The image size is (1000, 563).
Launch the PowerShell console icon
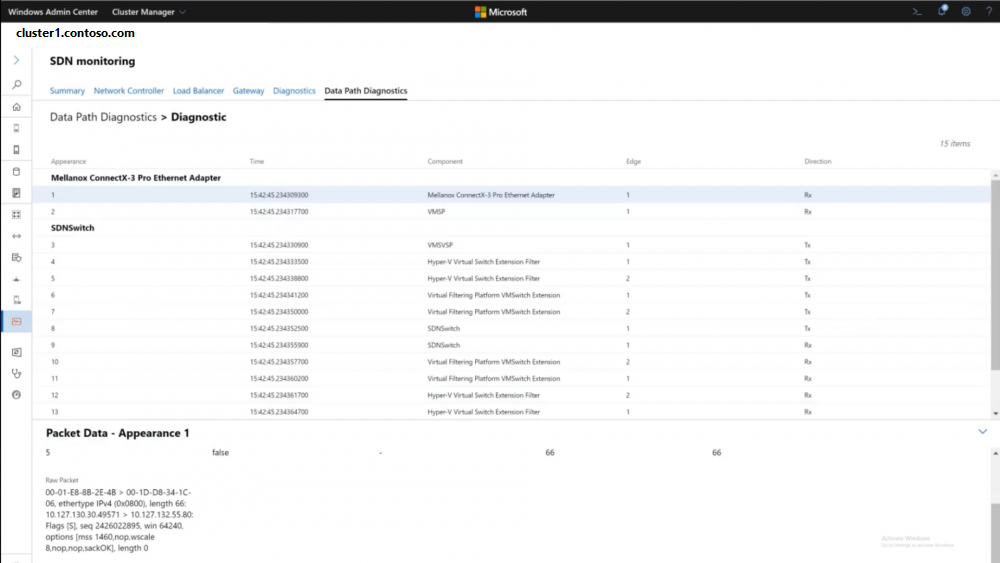point(917,11)
